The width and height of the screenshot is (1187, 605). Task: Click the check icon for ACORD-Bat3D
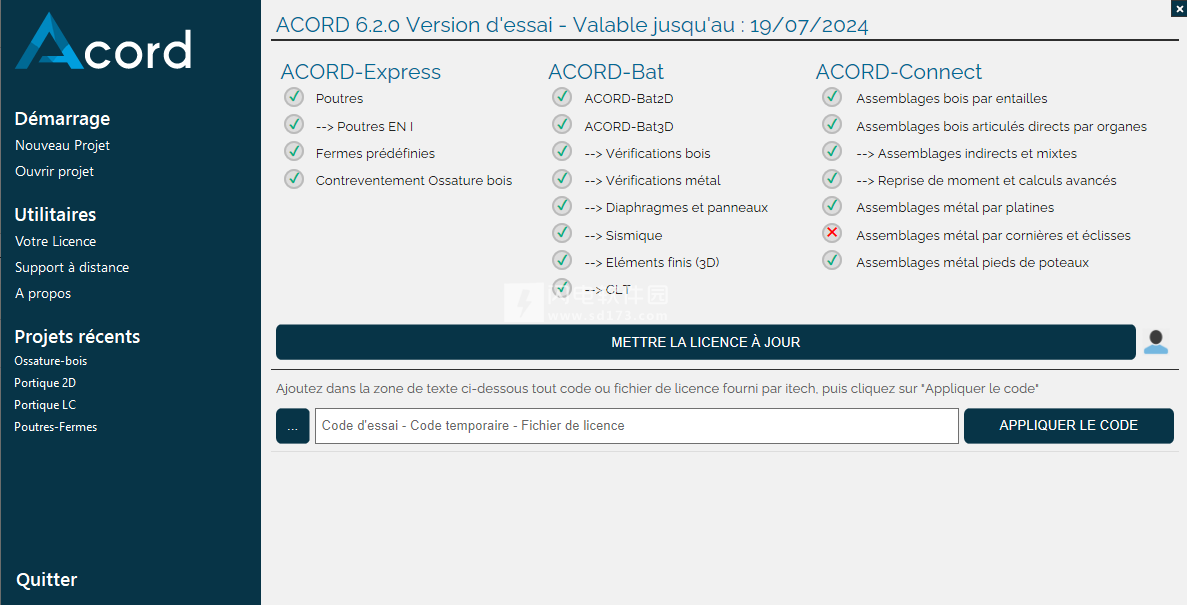[562, 124]
